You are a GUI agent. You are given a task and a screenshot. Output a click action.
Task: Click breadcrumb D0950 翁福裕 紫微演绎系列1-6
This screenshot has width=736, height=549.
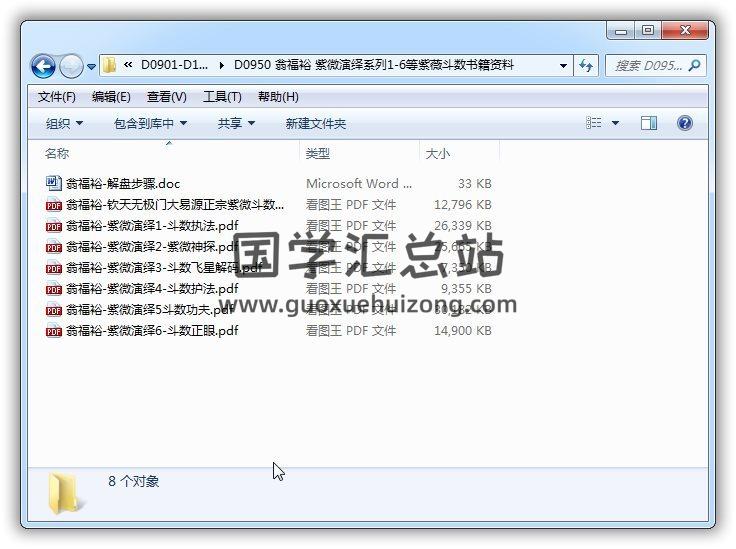click(374, 65)
